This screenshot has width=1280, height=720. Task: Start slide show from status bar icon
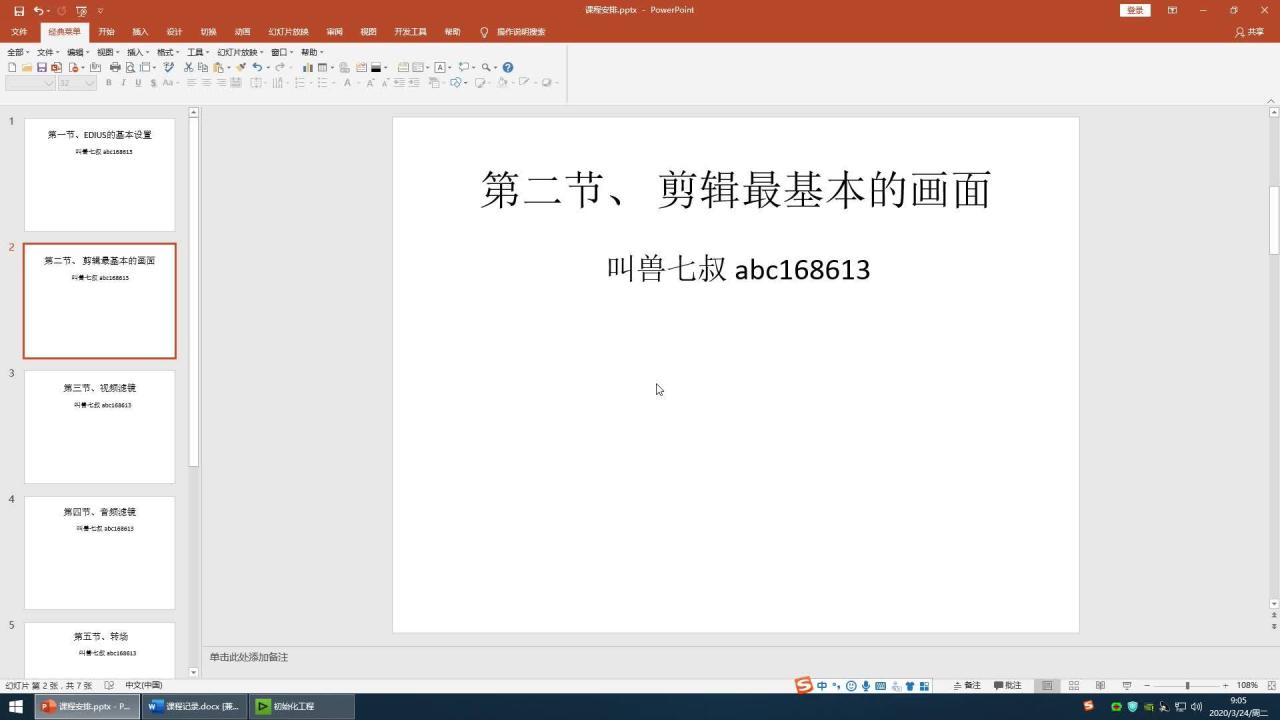click(1127, 686)
